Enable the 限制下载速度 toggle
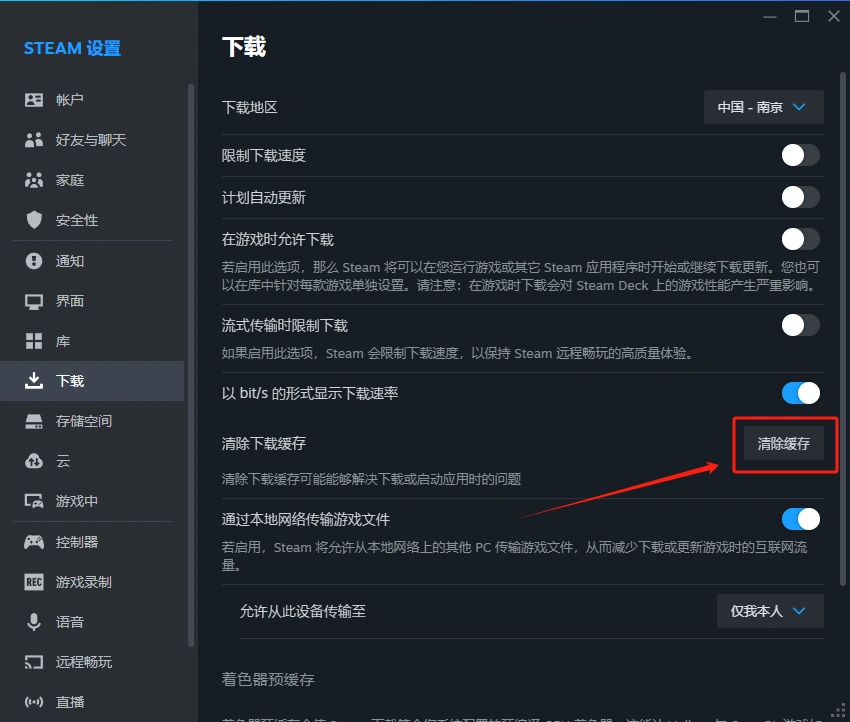 tap(800, 155)
